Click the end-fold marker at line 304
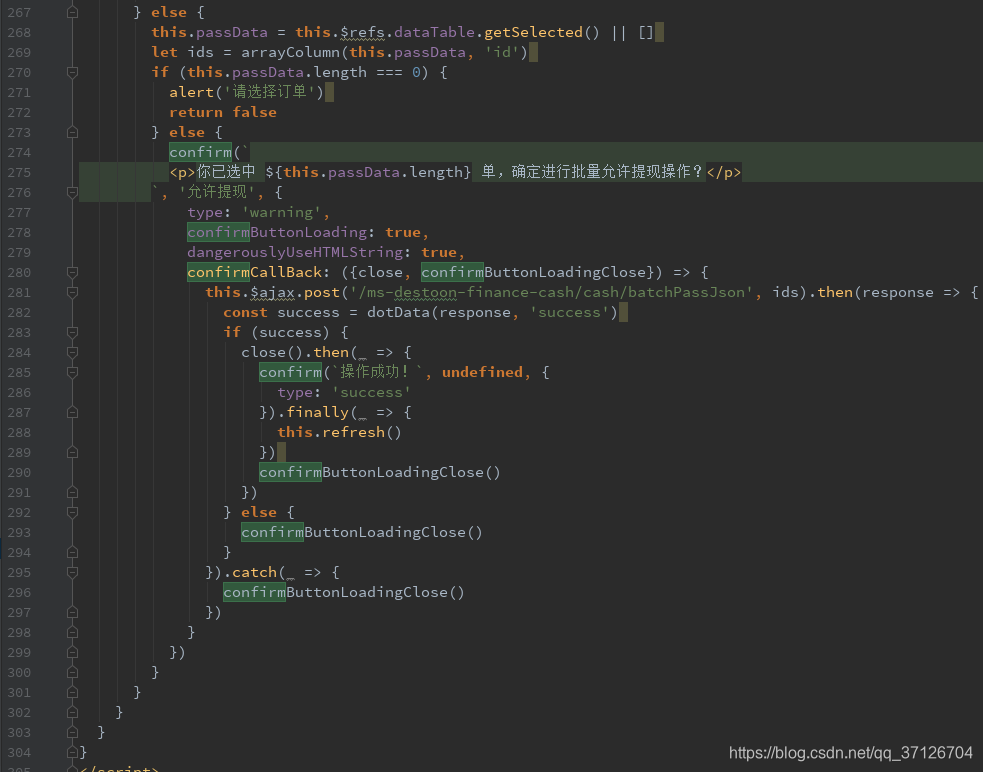 coord(73,752)
